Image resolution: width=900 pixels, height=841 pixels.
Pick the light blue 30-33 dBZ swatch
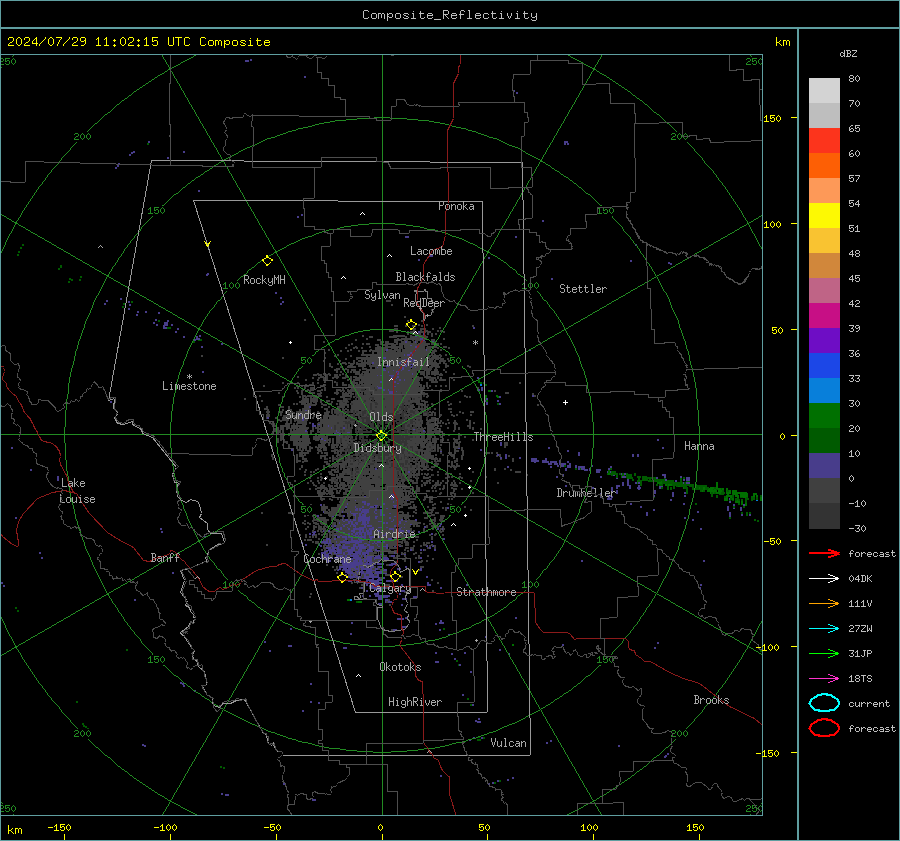point(824,390)
